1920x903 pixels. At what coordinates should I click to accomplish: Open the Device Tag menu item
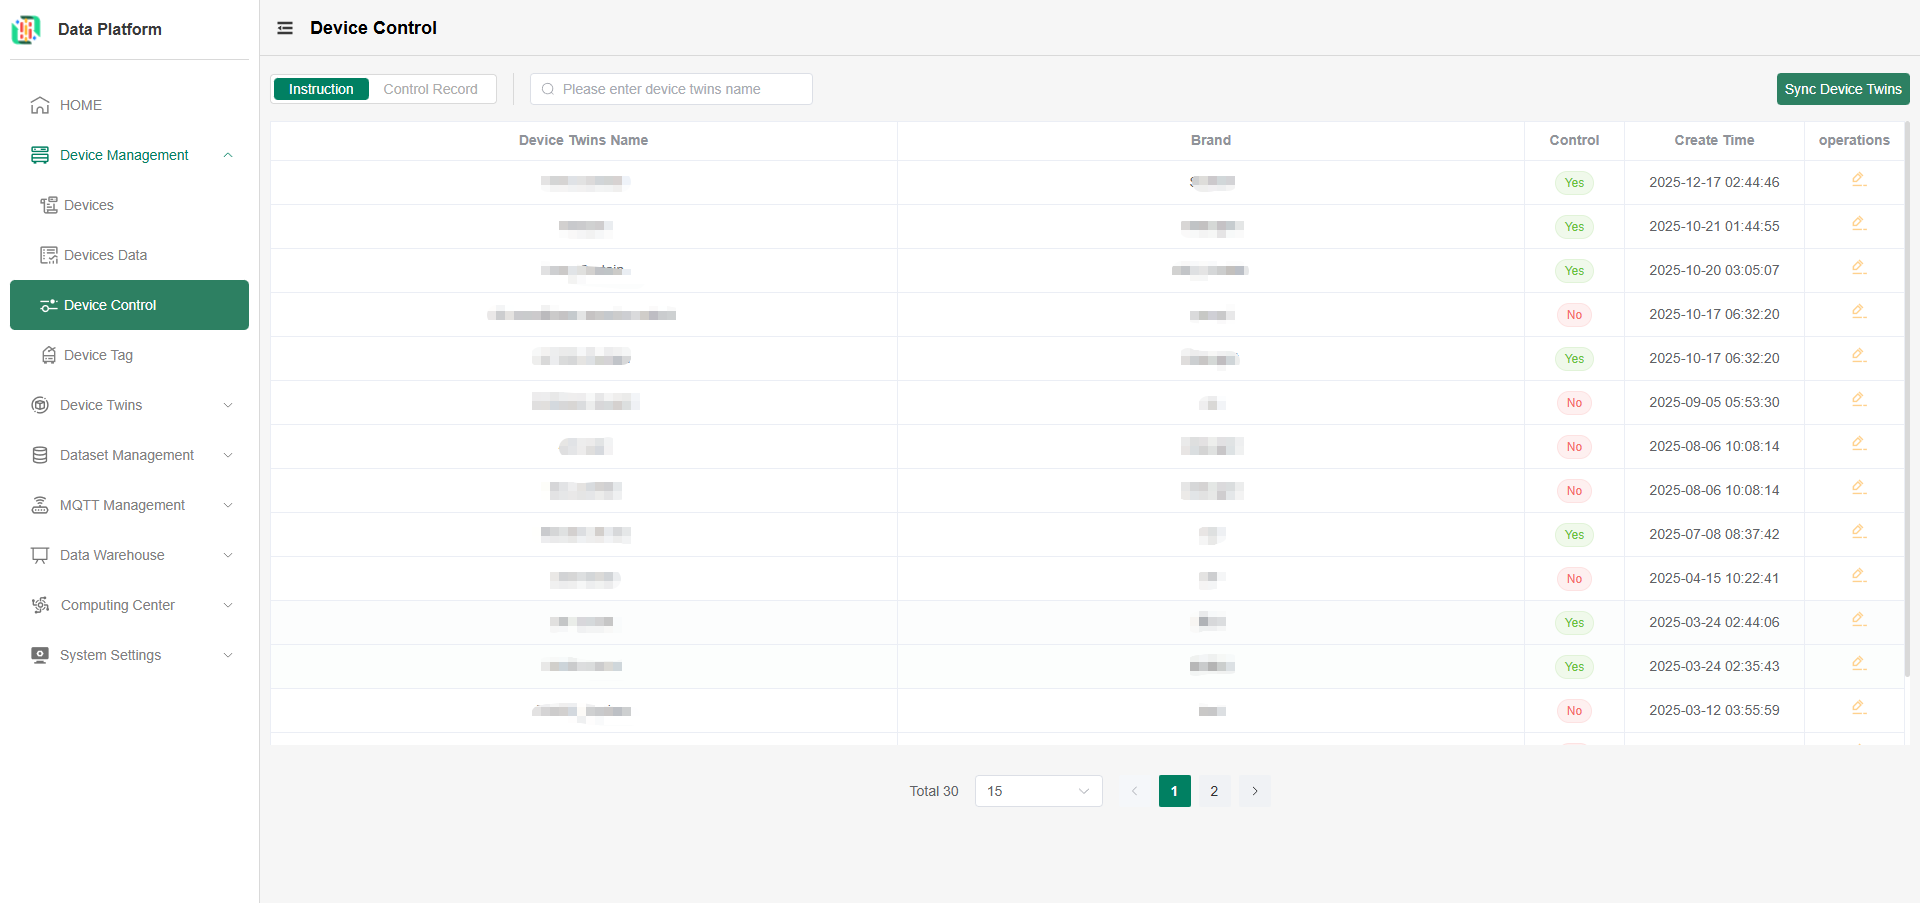click(x=98, y=355)
